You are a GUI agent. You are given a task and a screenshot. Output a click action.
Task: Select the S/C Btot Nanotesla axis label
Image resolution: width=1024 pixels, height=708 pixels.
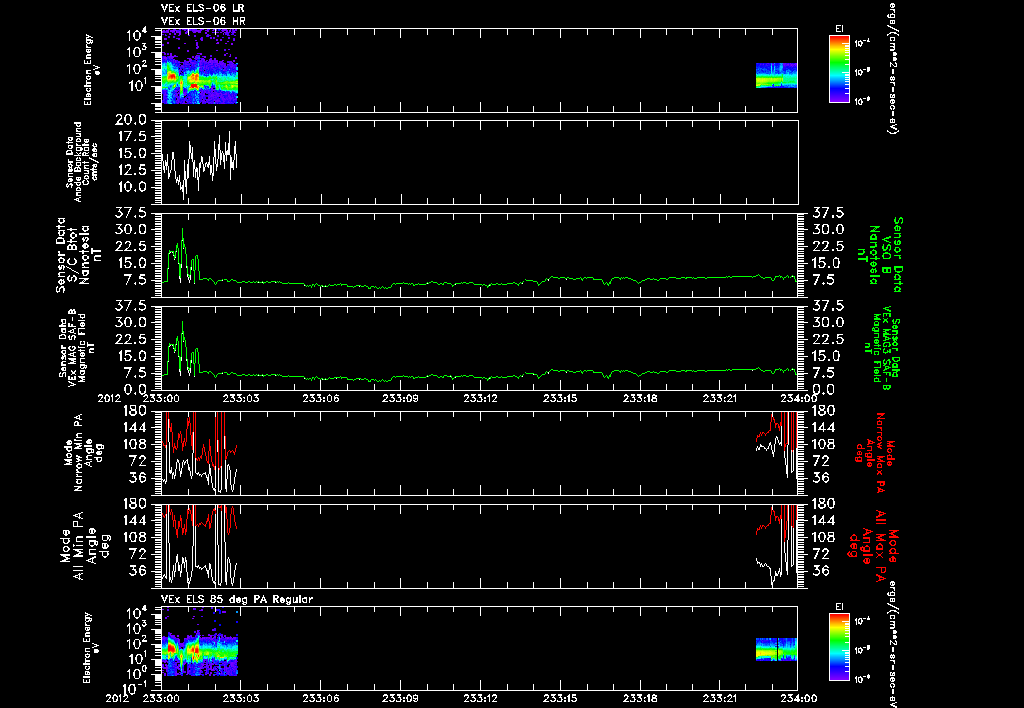79,255
